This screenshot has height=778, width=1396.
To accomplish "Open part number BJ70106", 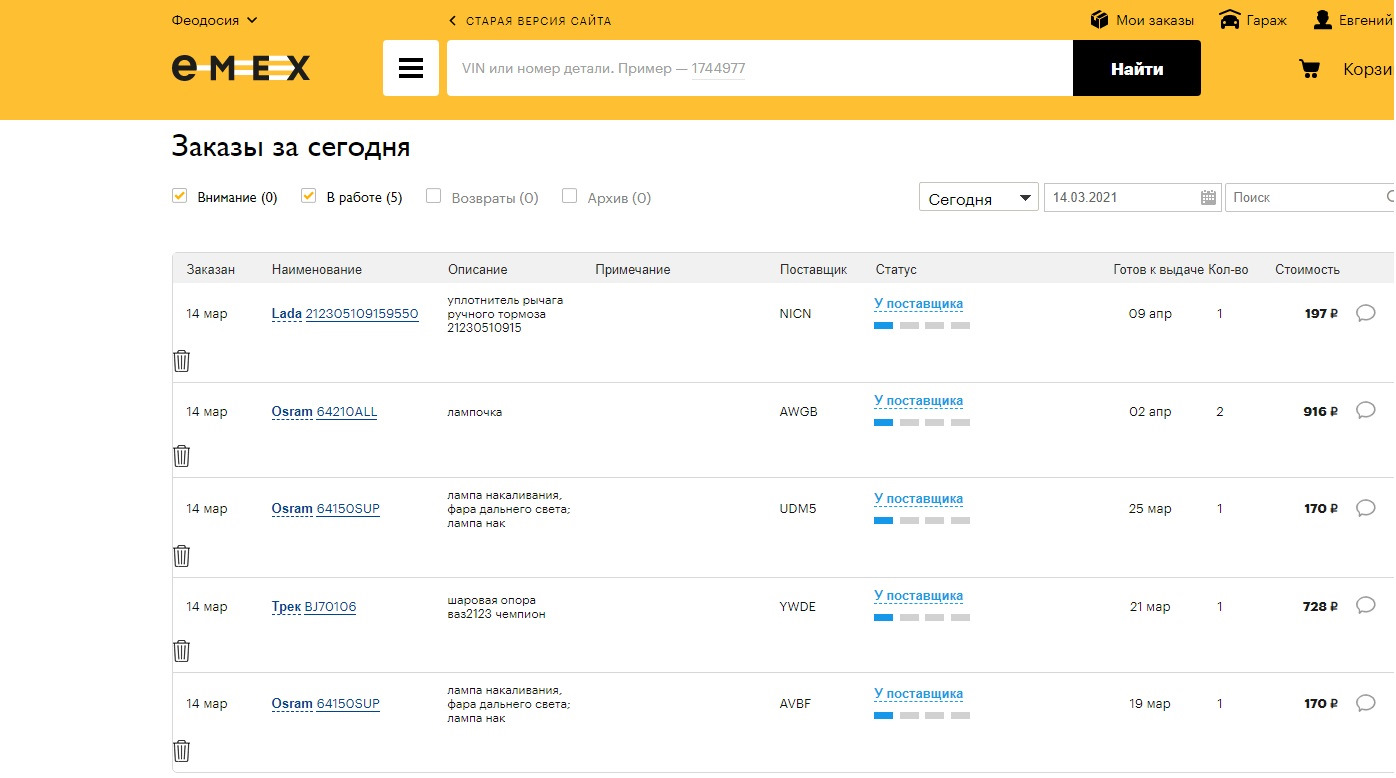I will coord(330,607).
